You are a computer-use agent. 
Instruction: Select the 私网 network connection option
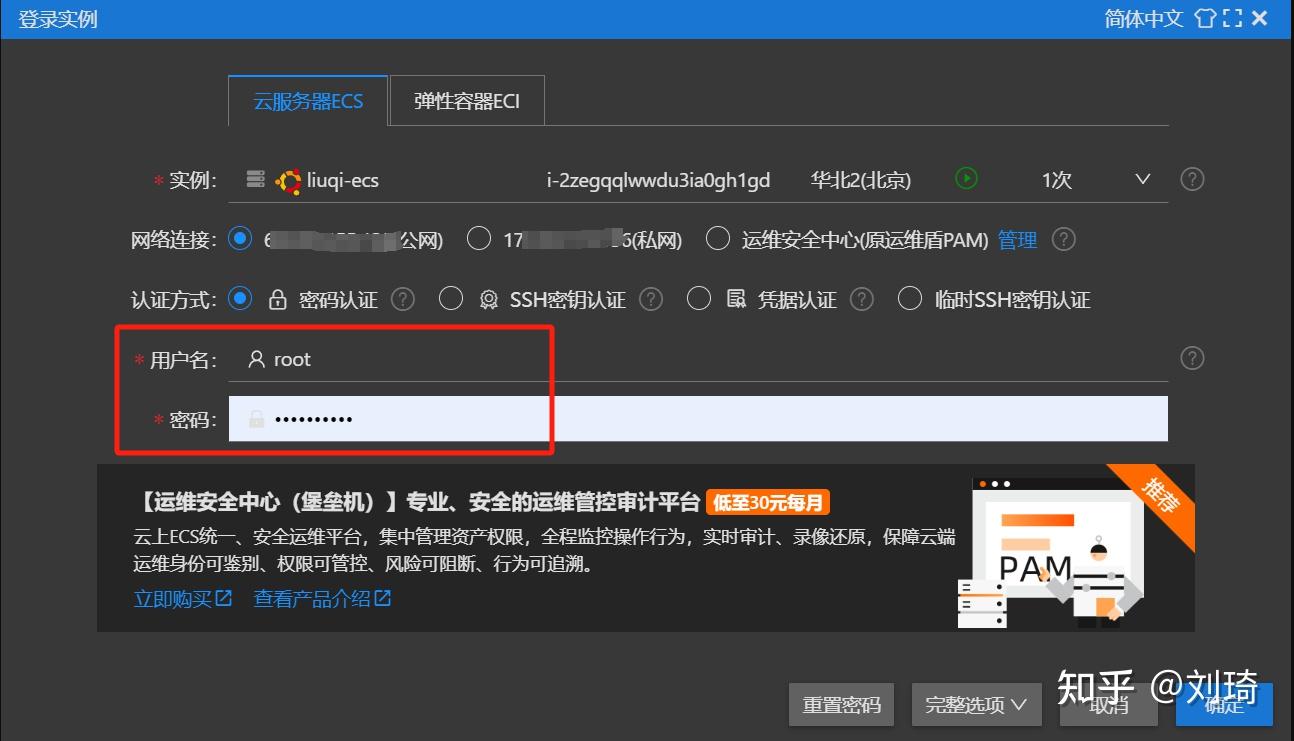click(x=479, y=239)
